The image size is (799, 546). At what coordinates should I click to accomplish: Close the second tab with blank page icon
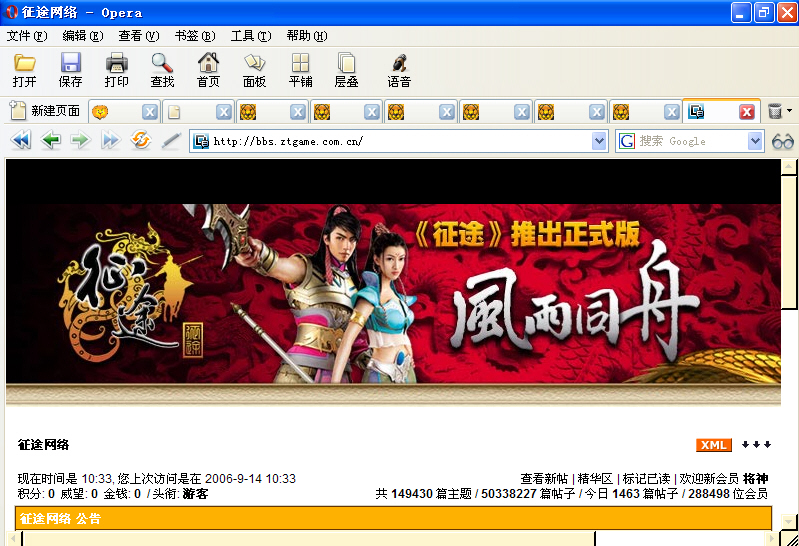point(223,112)
